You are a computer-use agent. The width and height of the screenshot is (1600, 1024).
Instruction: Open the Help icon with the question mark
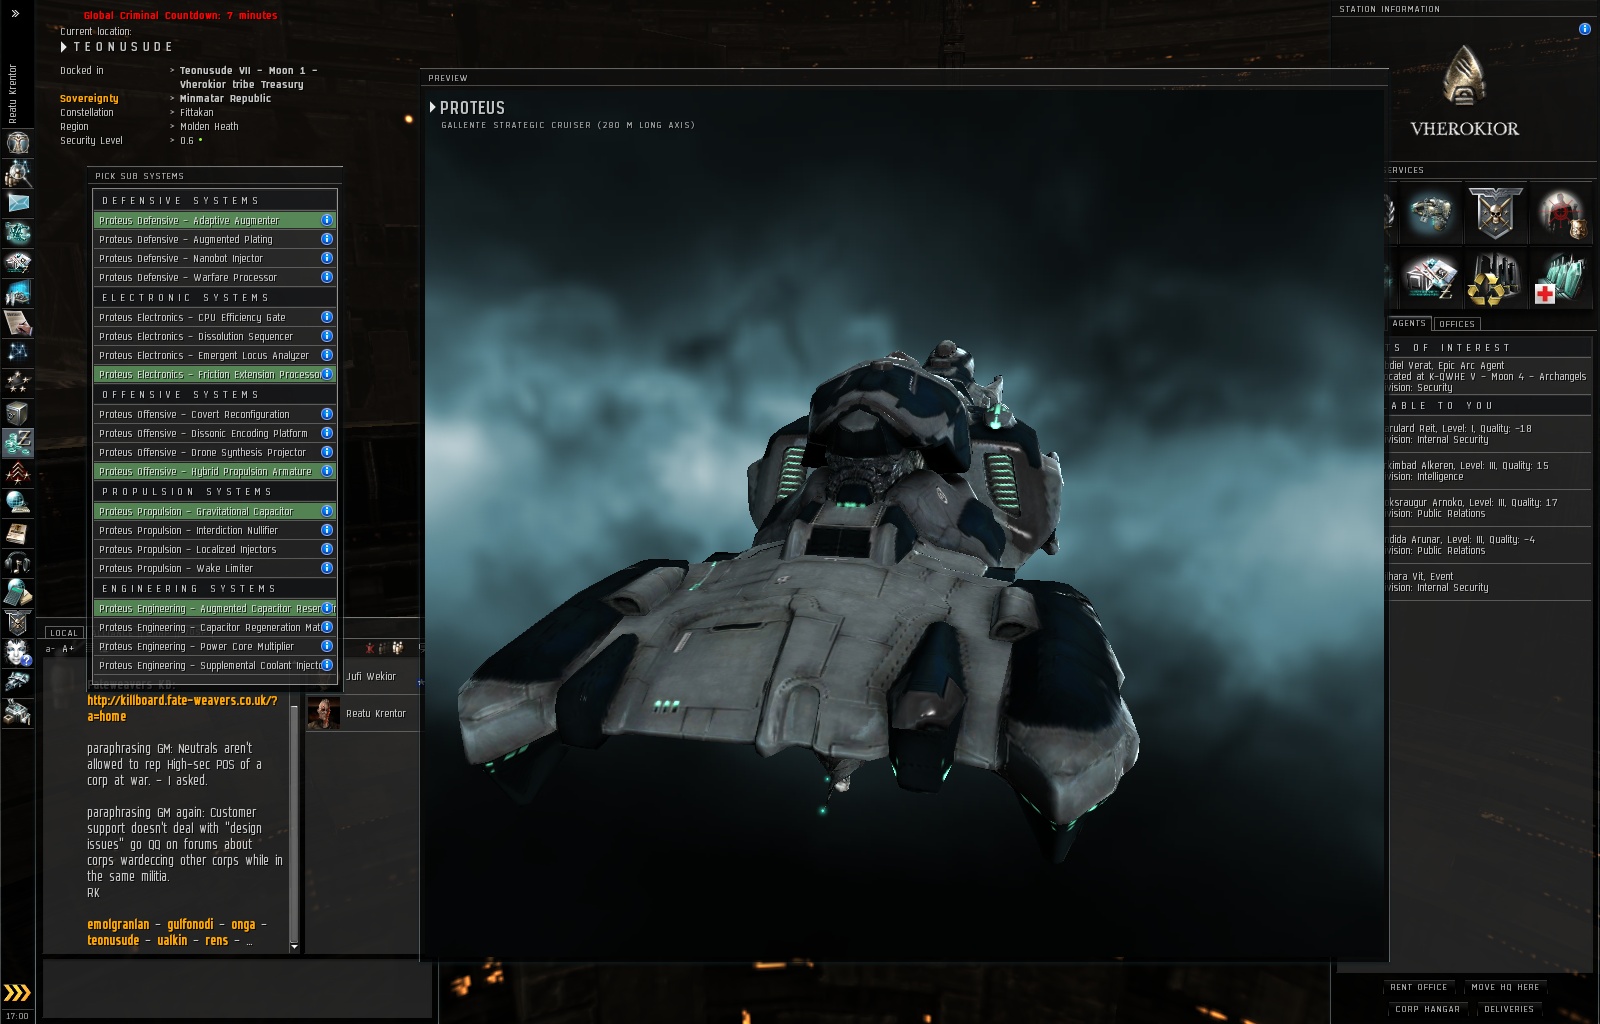coord(18,652)
